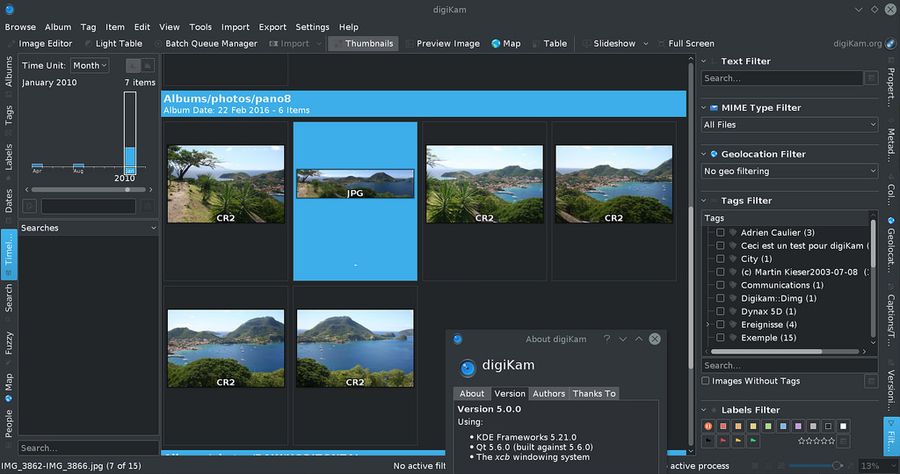Adjust the thumbnail zoom slider
The height and width of the screenshot is (474, 900).
[x=815, y=465]
